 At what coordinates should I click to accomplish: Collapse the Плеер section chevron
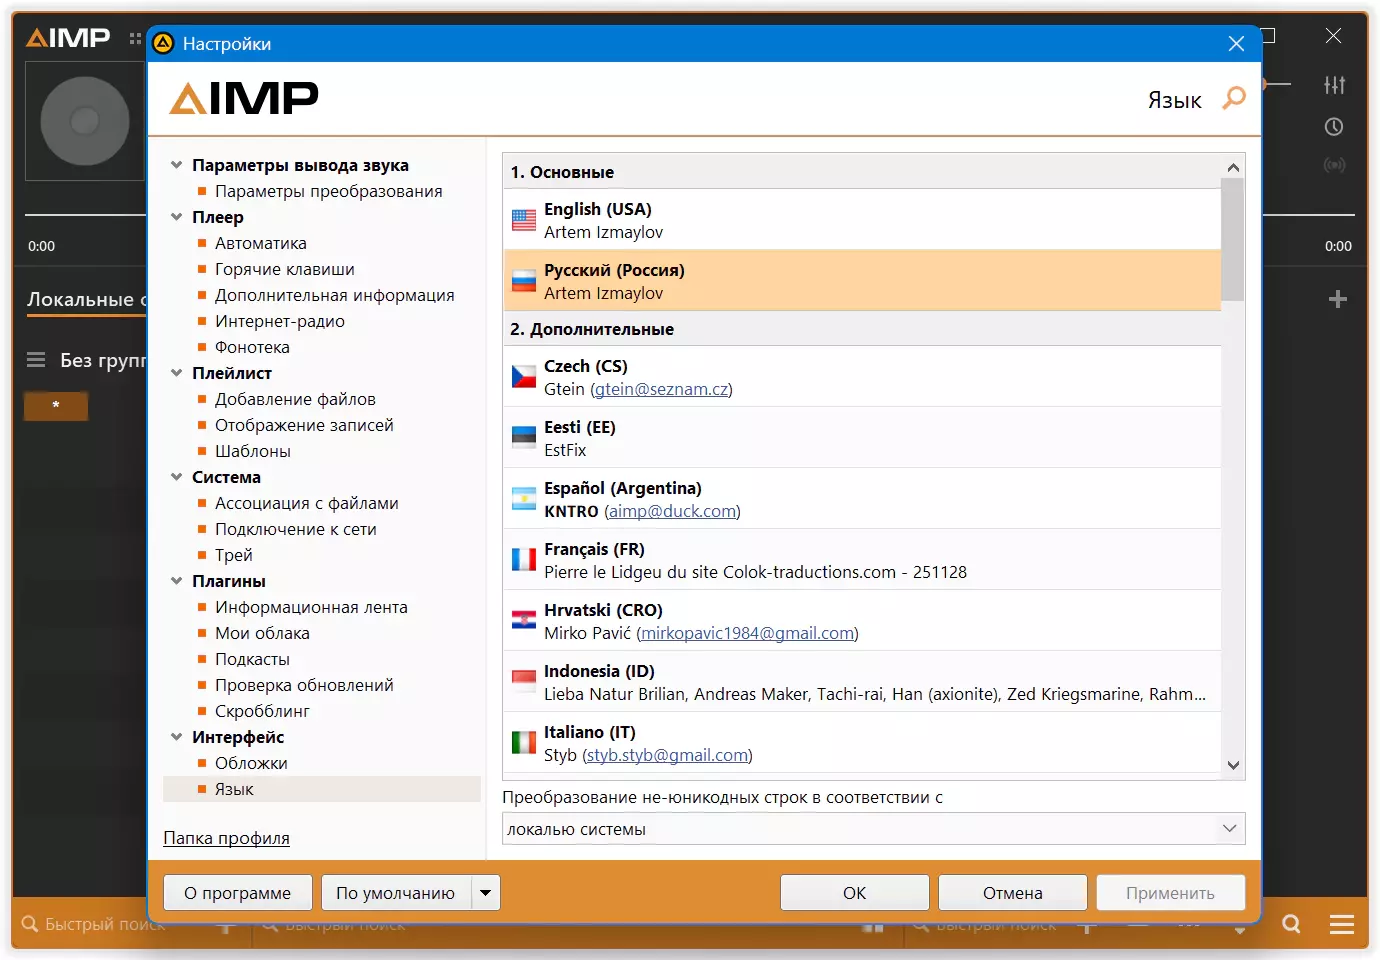[176, 217]
